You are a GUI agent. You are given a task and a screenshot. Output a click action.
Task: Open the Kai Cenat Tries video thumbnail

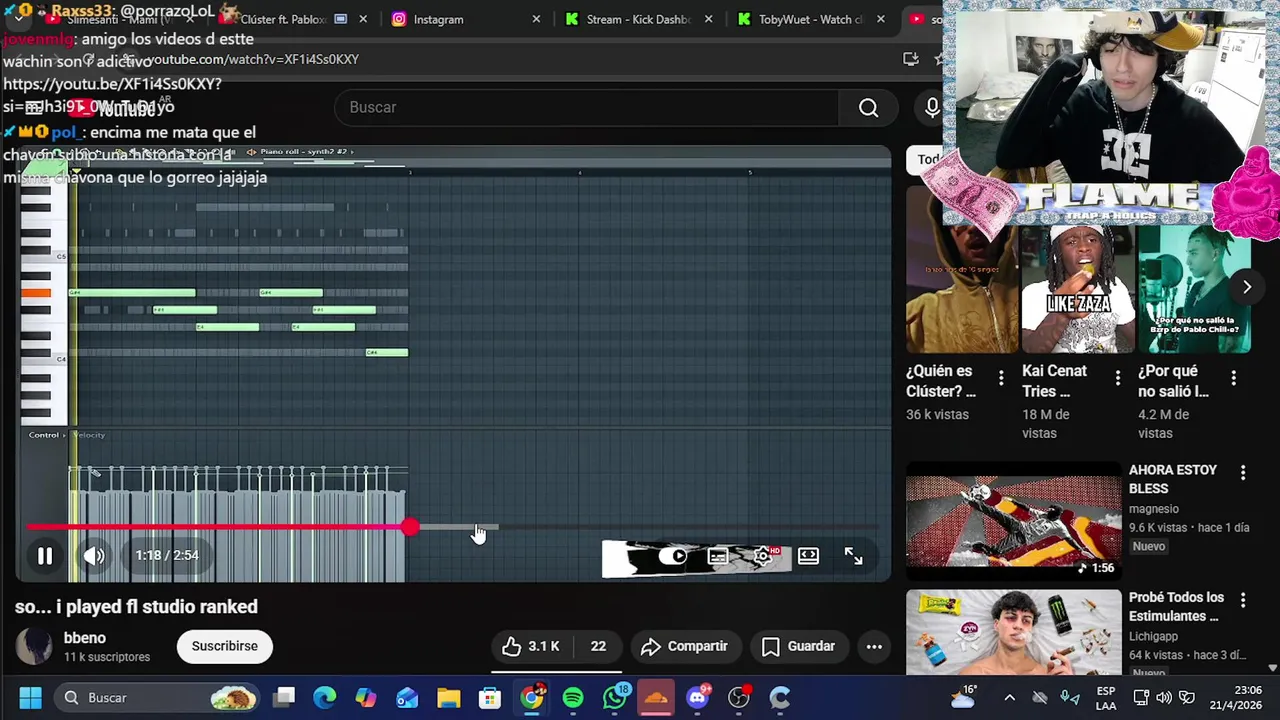tap(1078, 289)
